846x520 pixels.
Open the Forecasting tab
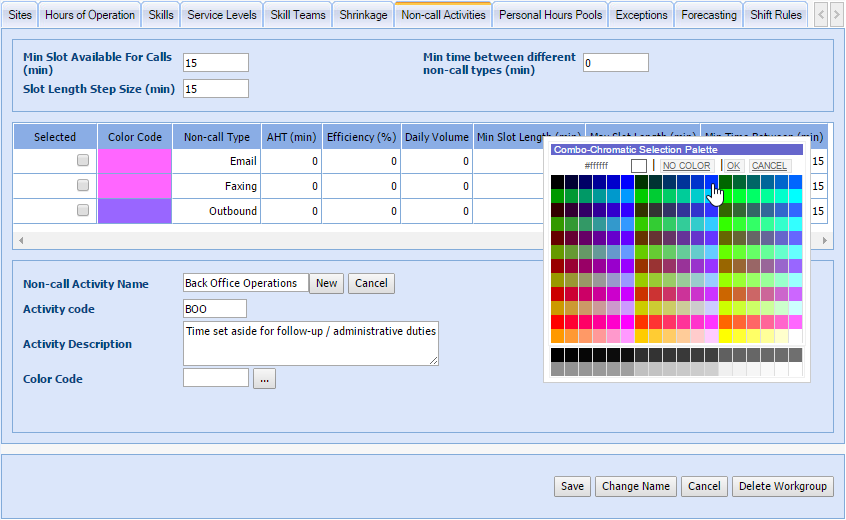709,15
